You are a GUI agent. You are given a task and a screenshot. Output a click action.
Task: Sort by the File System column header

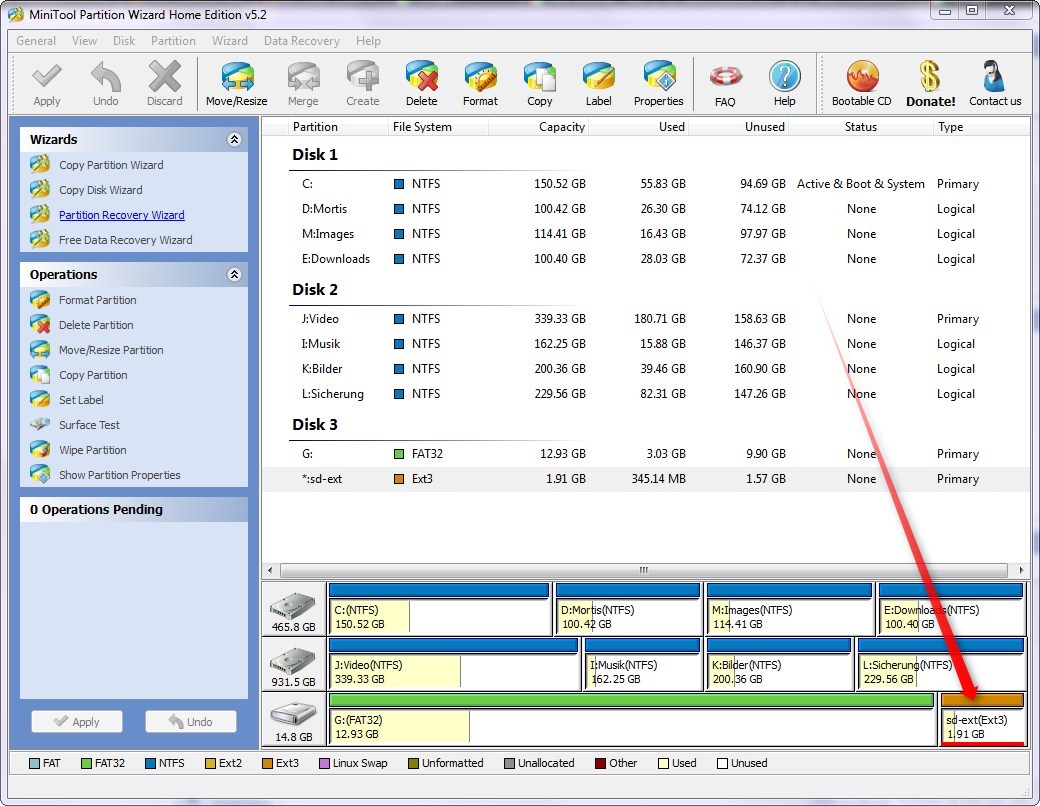438,127
